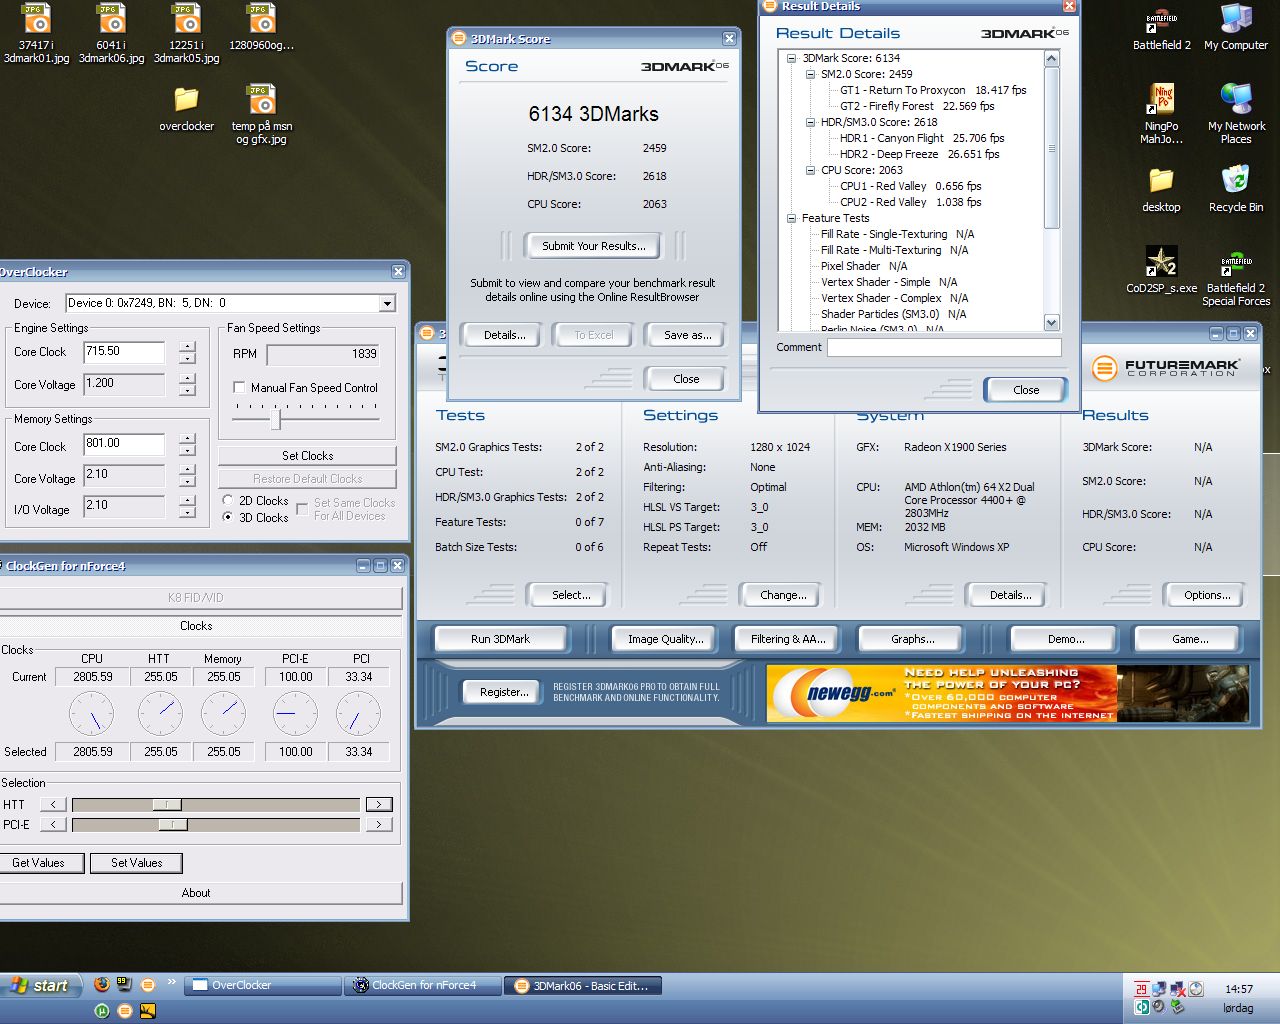
Task: Open the yellow desktop folder icon
Action: (x=1161, y=190)
